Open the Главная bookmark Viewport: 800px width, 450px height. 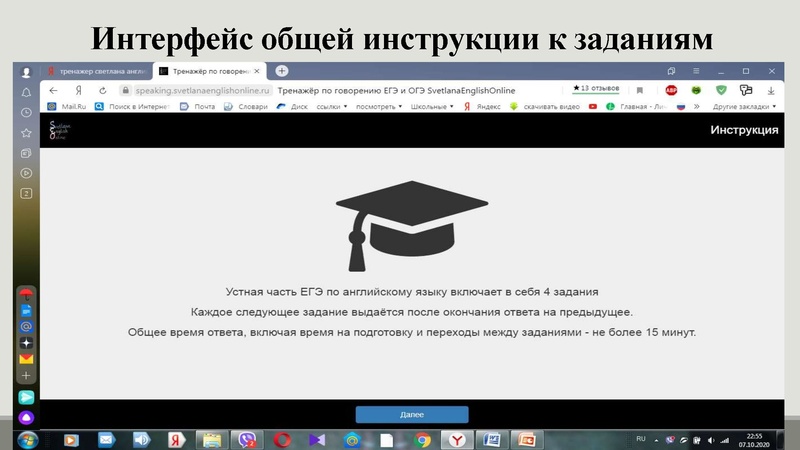(636, 107)
